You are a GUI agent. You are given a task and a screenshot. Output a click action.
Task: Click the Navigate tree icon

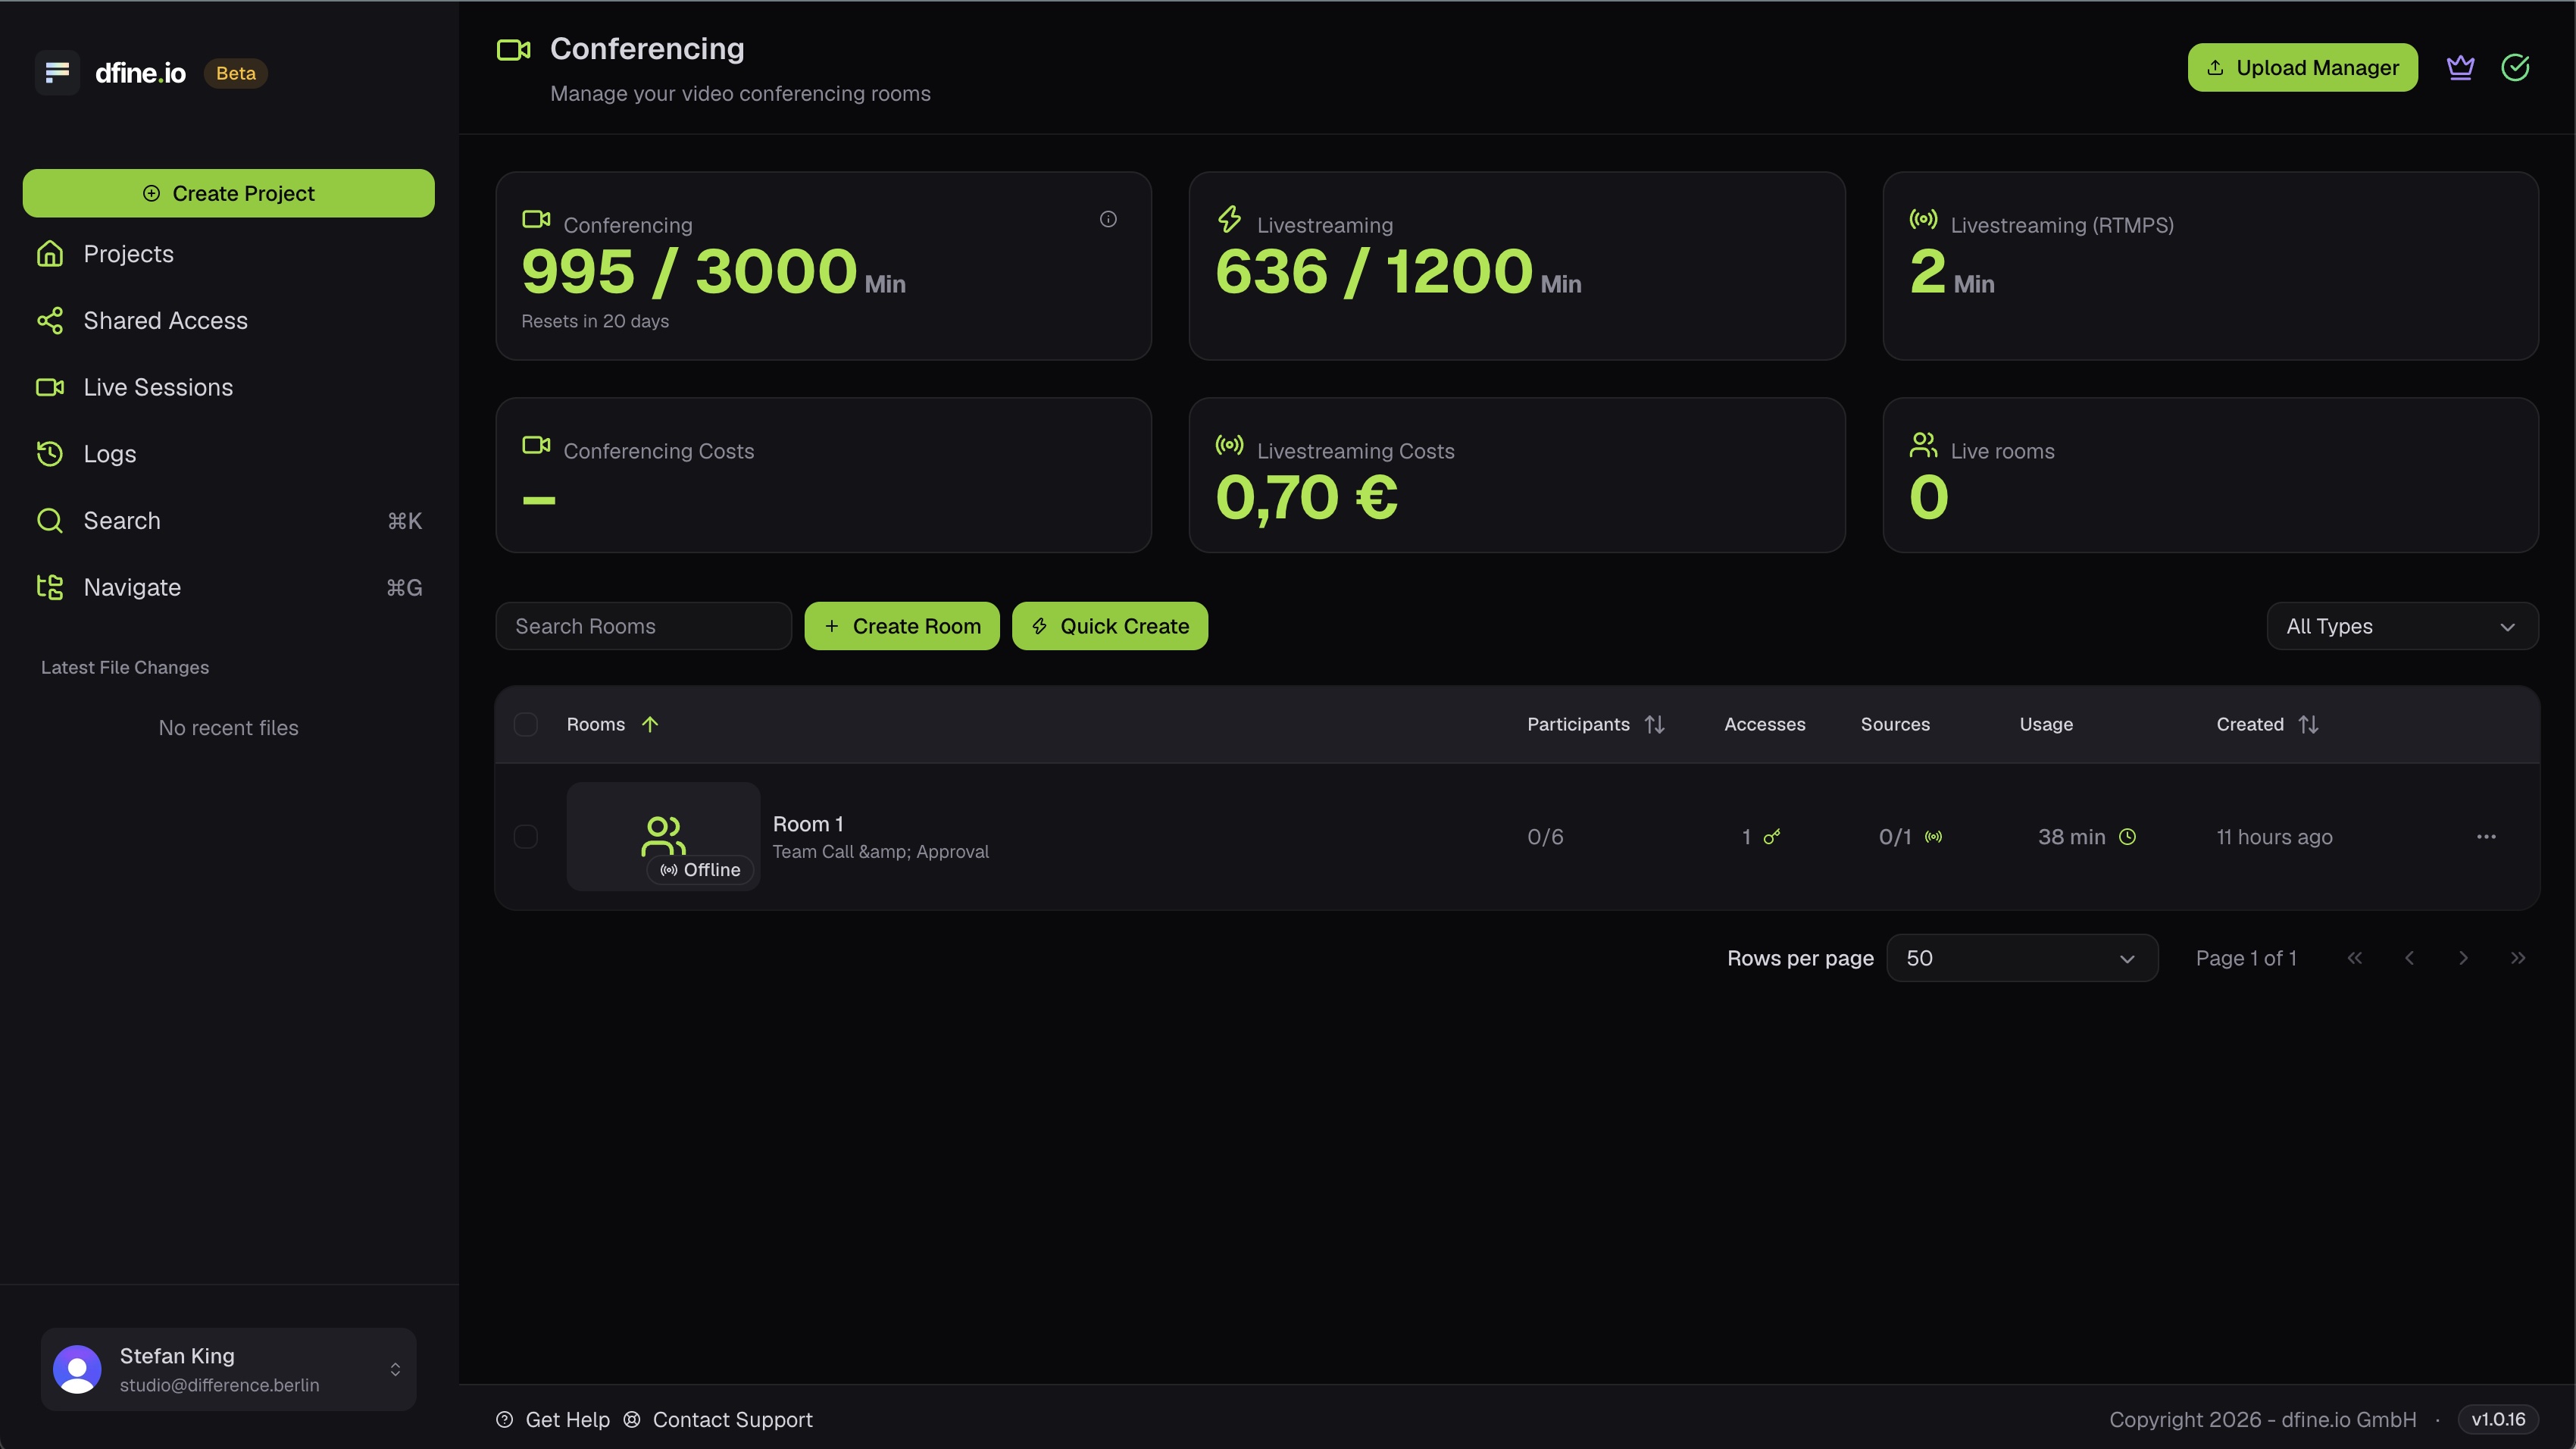(50, 587)
